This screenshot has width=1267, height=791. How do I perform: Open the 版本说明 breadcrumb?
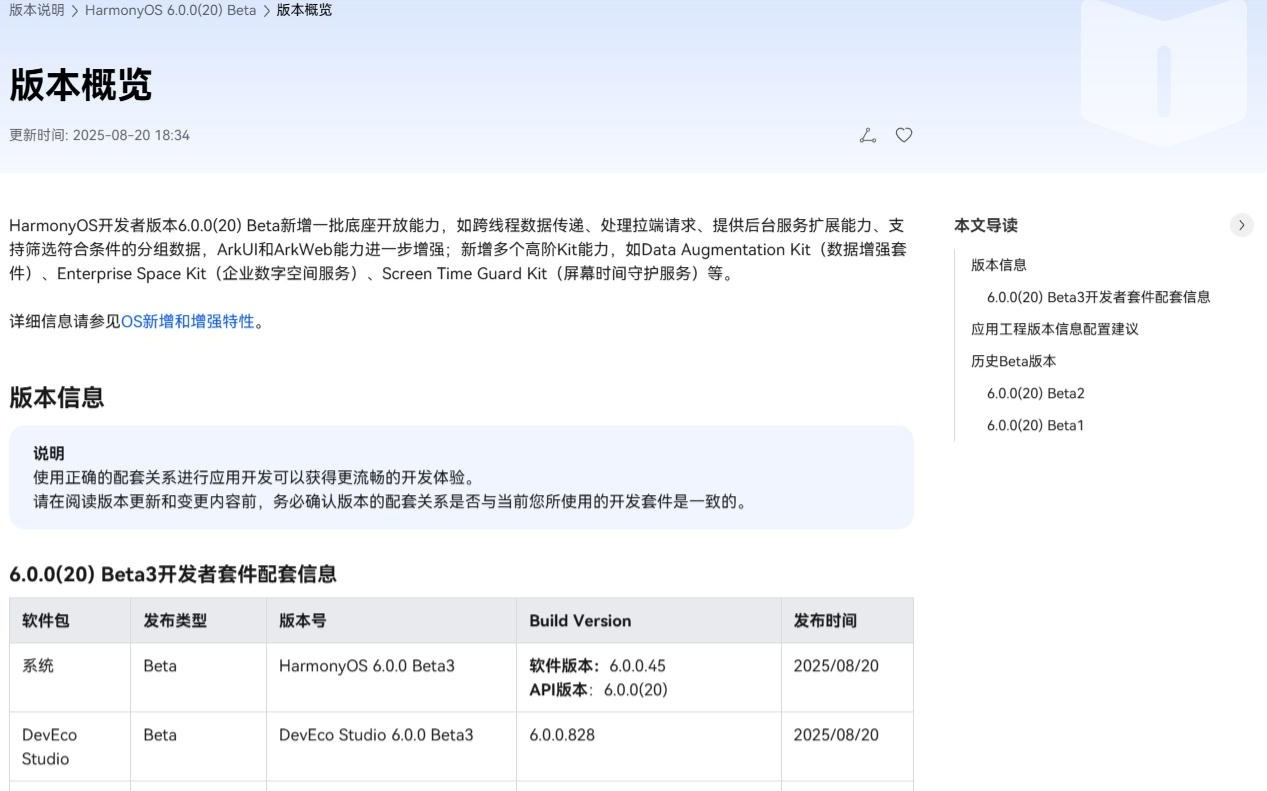(x=37, y=10)
